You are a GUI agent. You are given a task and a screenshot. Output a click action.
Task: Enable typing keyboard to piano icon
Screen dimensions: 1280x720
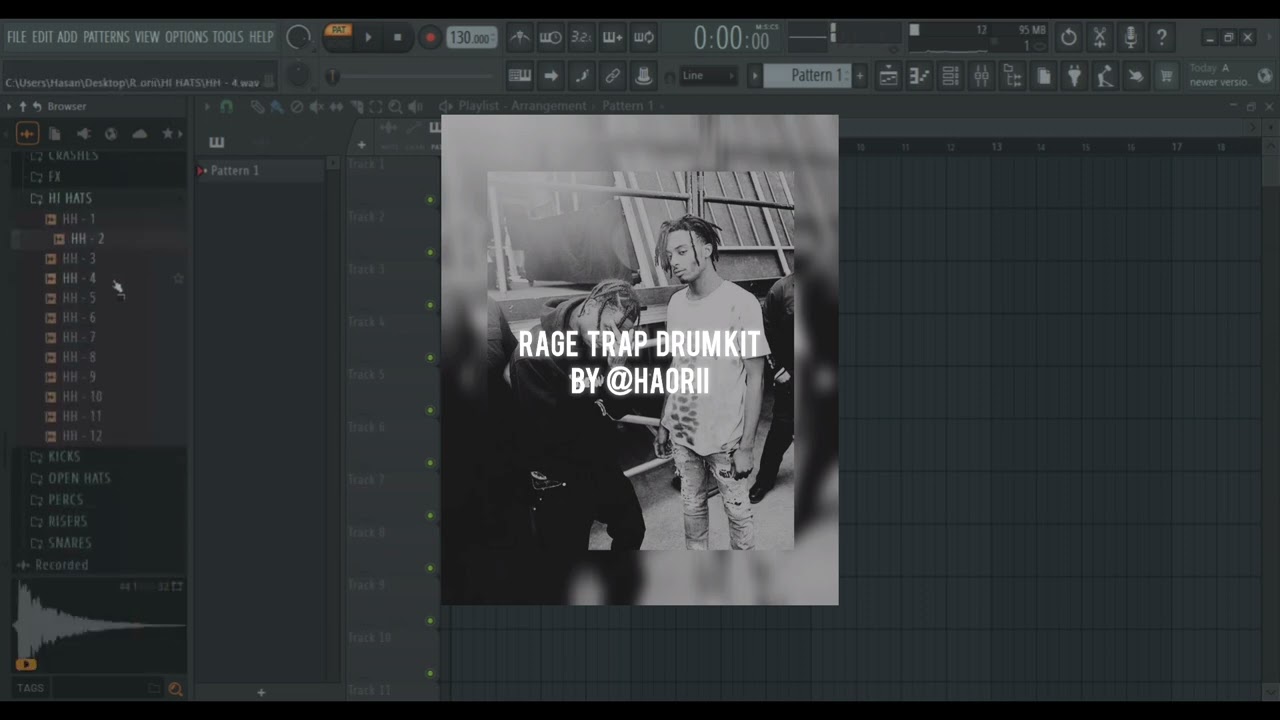(x=519, y=76)
